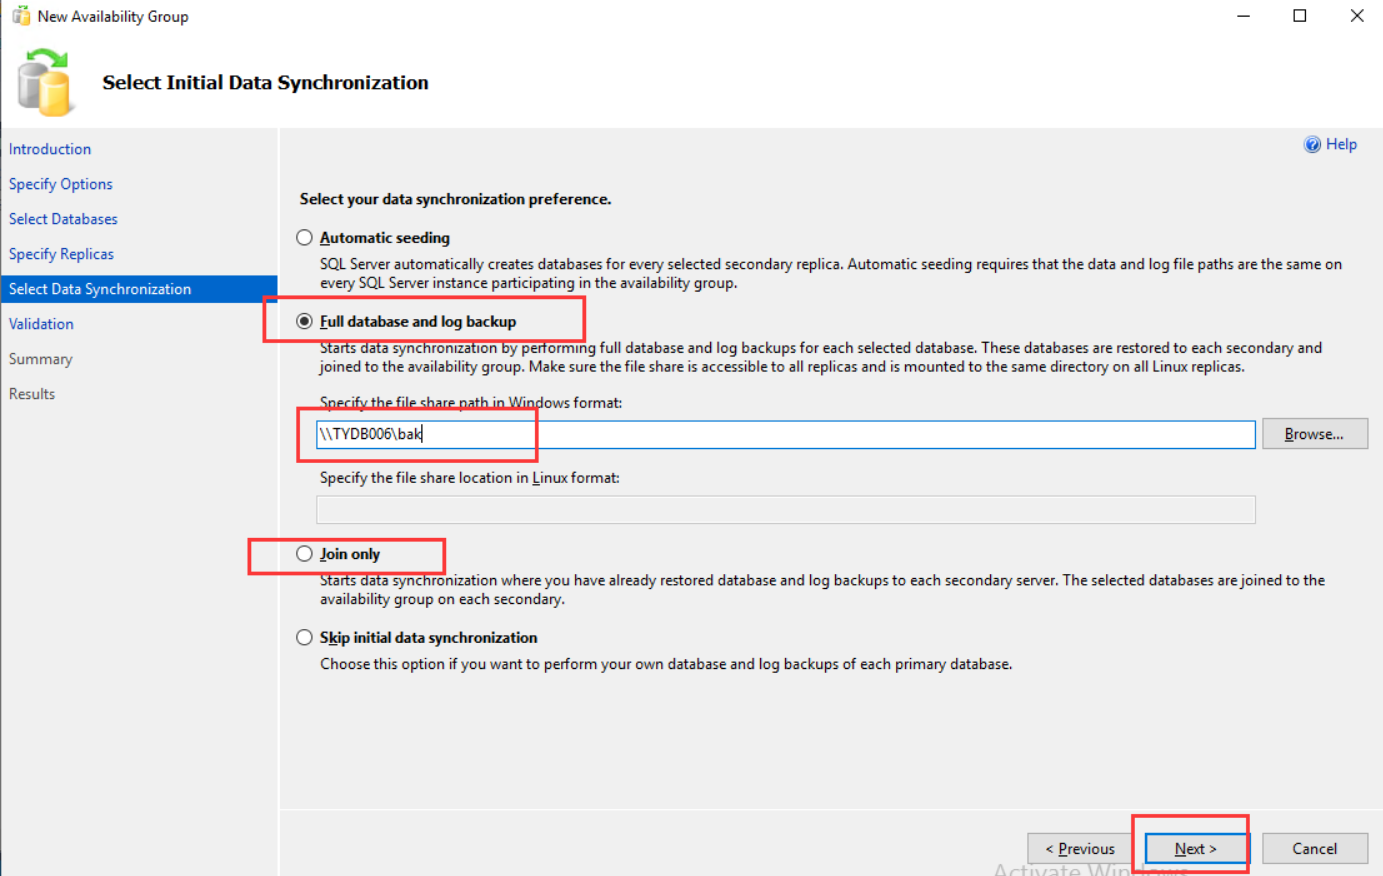Open the Select Databases step
Viewport: 1383px width, 876px height.
[63, 219]
